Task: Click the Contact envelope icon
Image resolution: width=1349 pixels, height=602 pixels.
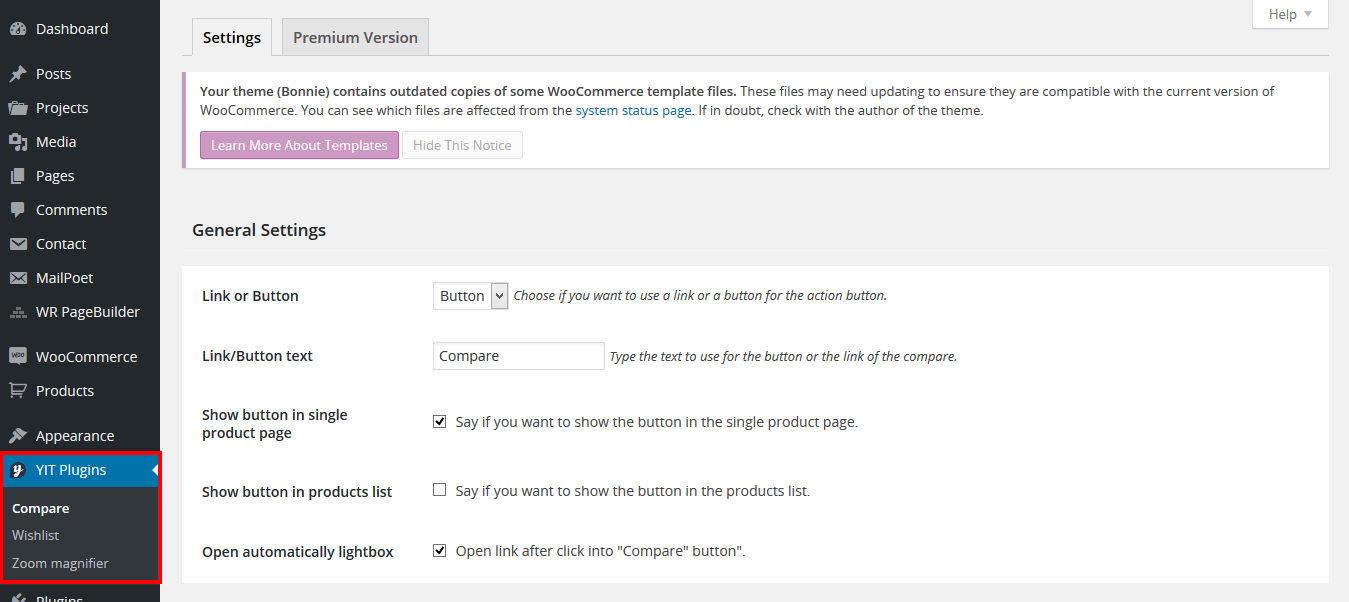Action: (x=18, y=244)
